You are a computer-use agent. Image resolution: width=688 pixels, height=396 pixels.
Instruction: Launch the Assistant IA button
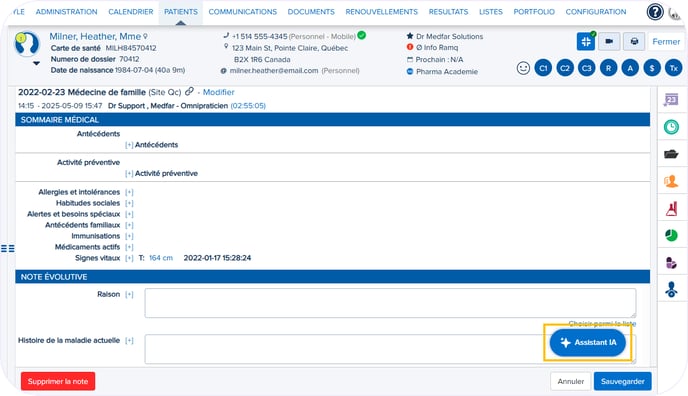588,342
